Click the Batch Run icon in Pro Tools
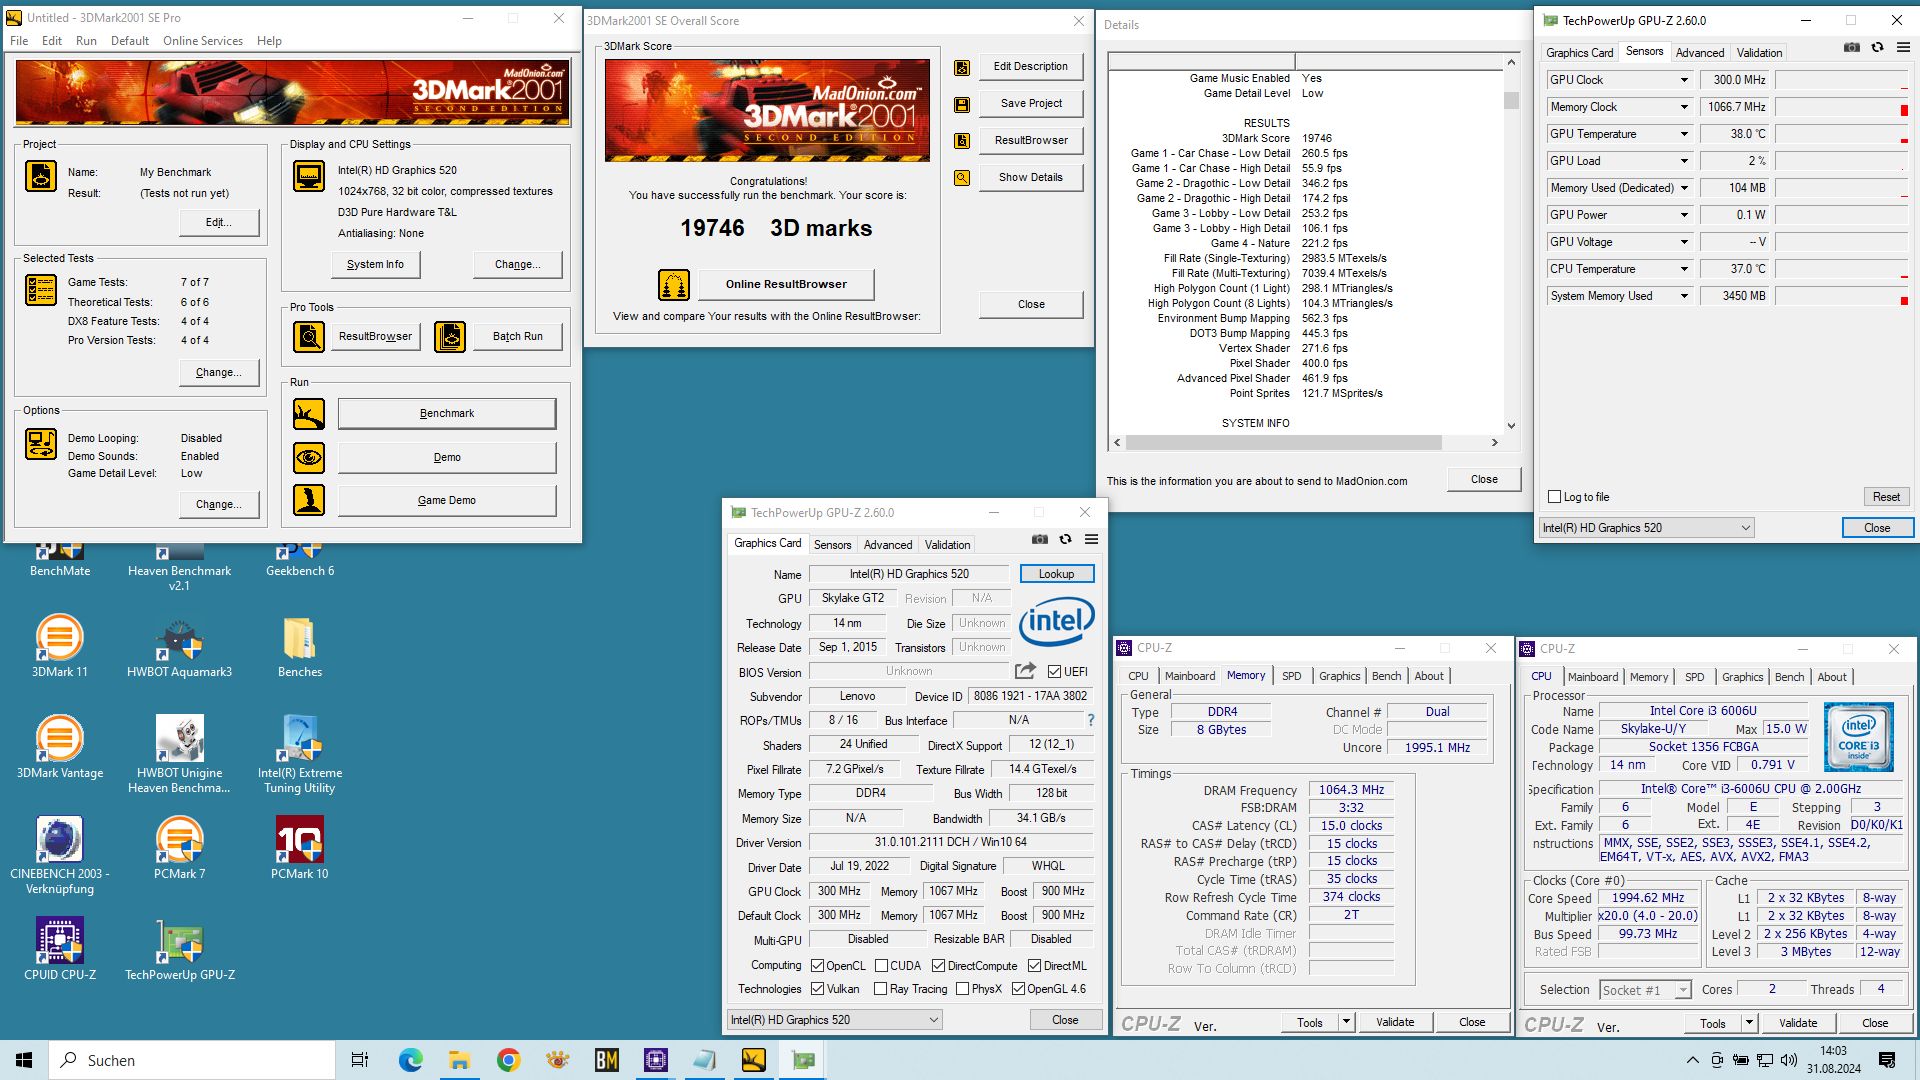 pyautogui.click(x=450, y=336)
